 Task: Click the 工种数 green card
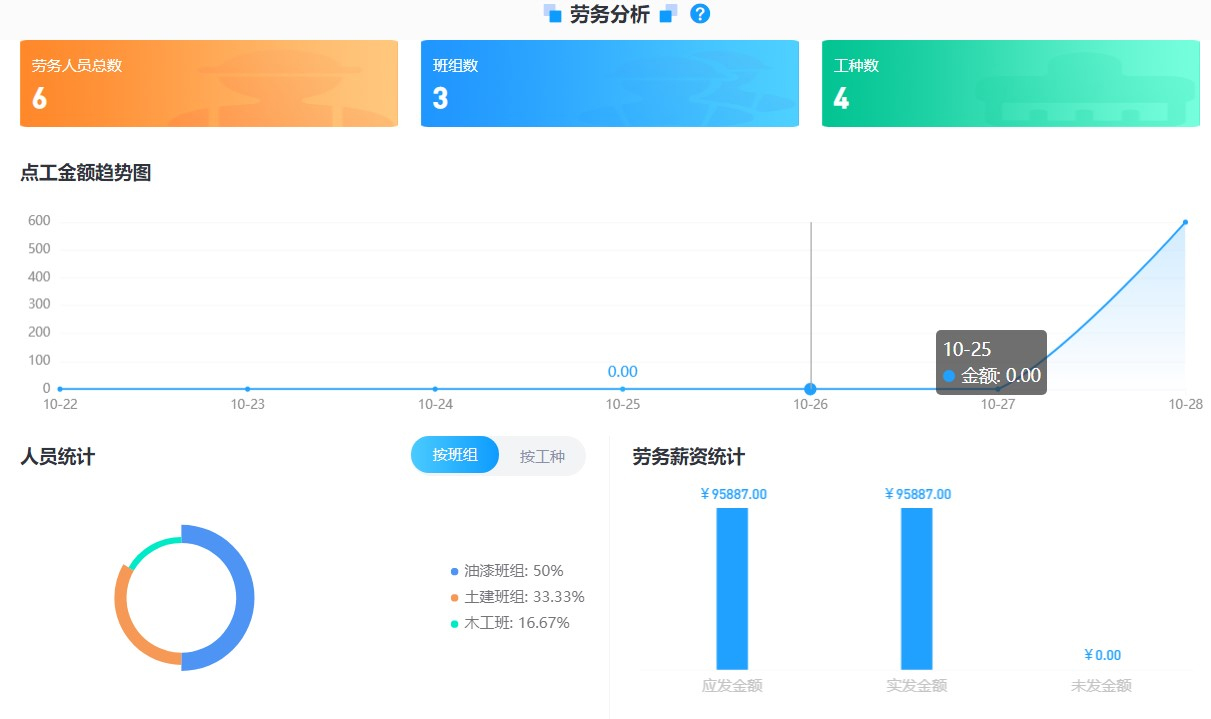1010,84
